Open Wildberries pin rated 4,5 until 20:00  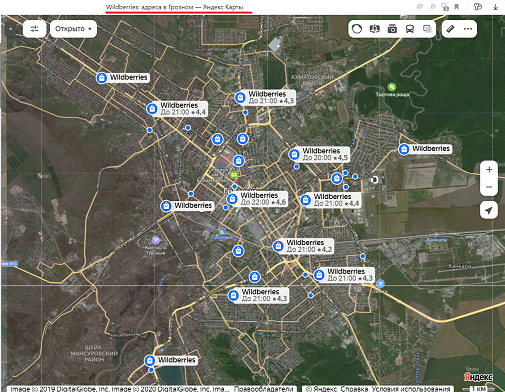click(294, 154)
